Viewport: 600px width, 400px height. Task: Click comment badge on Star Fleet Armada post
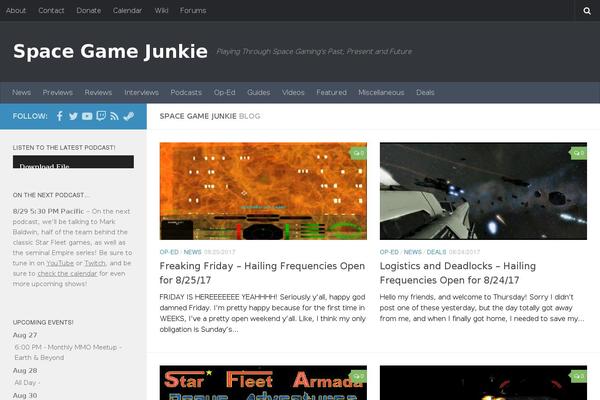(x=359, y=376)
